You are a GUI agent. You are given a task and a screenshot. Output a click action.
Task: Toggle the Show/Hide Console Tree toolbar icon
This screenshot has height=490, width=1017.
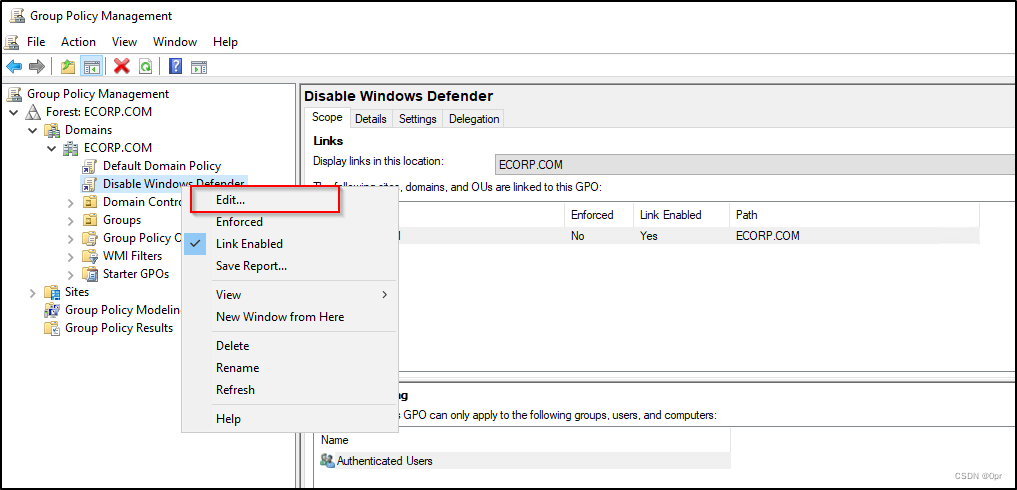(x=91, y=66)
